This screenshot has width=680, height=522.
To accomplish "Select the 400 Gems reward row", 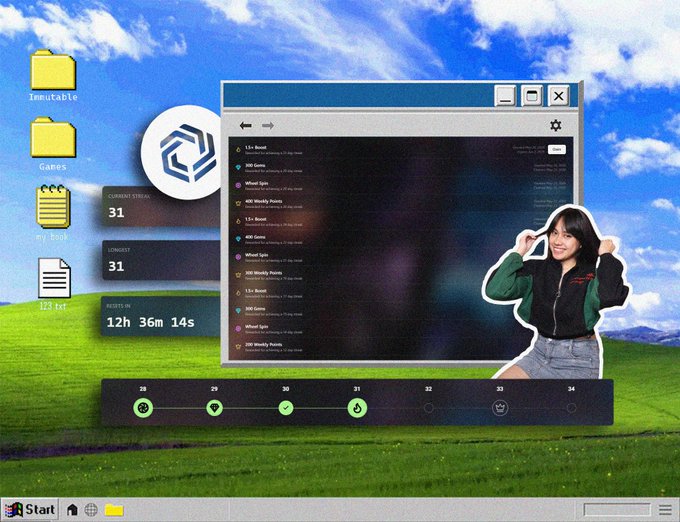I will tap(401, 239).
